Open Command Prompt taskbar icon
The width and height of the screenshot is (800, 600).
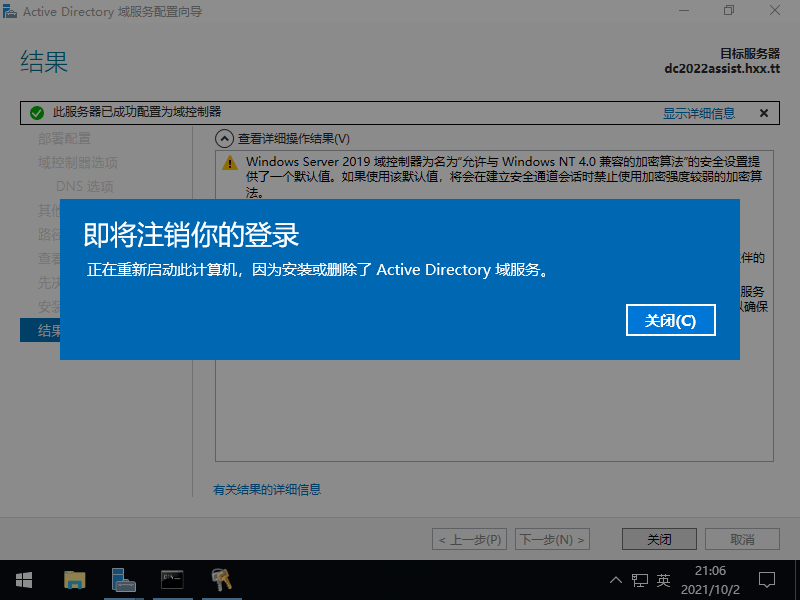(172, 580)
